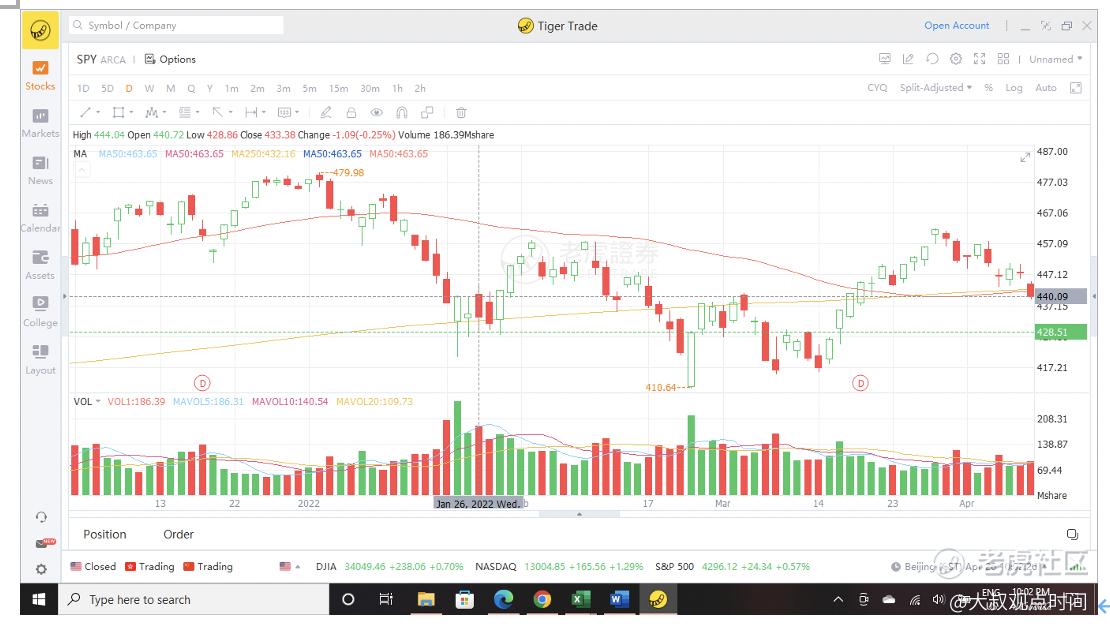
Task: Open the Calendar section in sidebar
Action: coord(40,218)
